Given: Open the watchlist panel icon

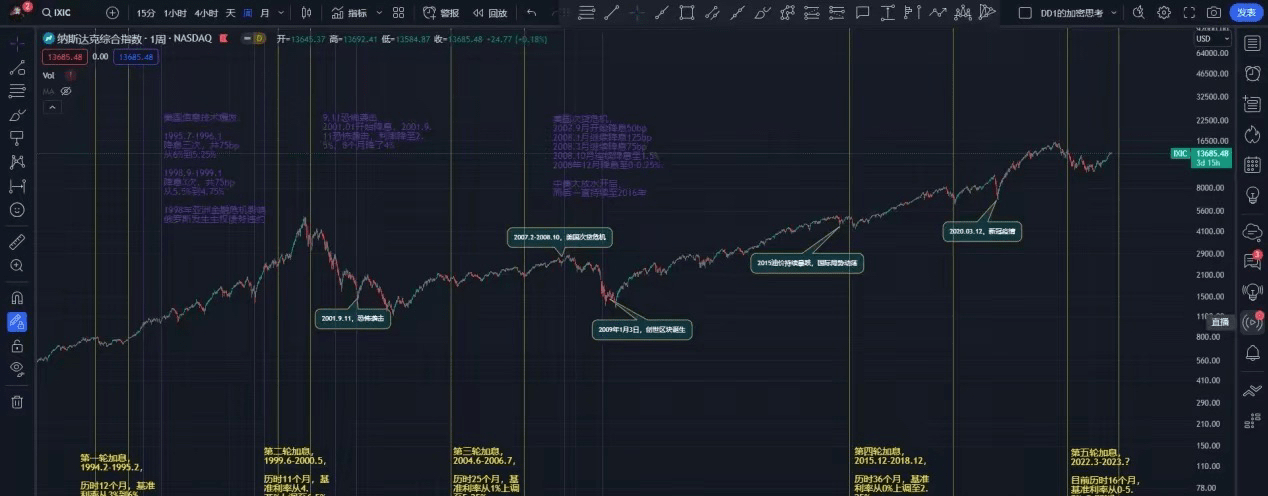Looking at the screenshot, I should pyautogui.click(x=1252, y=43).
